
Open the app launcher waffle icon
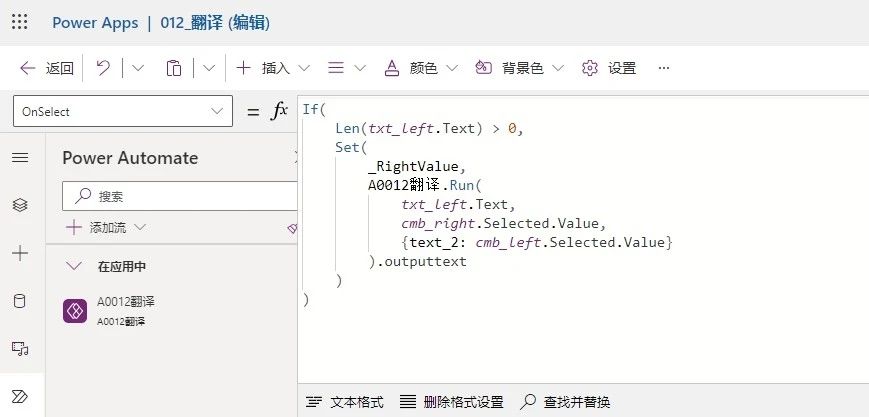[19, 22]
